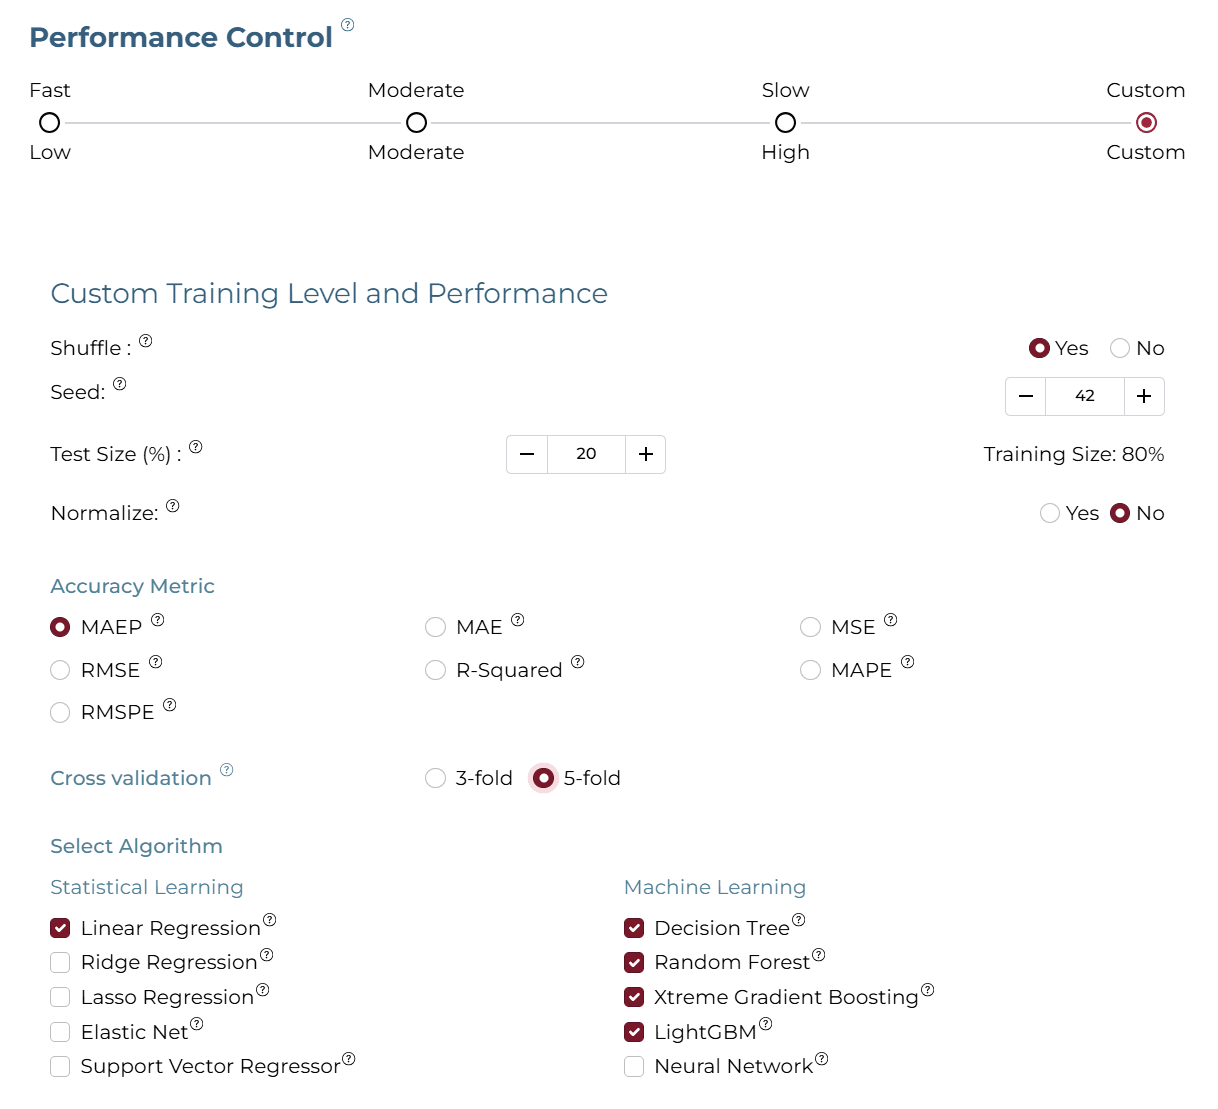Select Normalize Yes option
Screen dimensions: 1218x1109
coord(1050,513)
